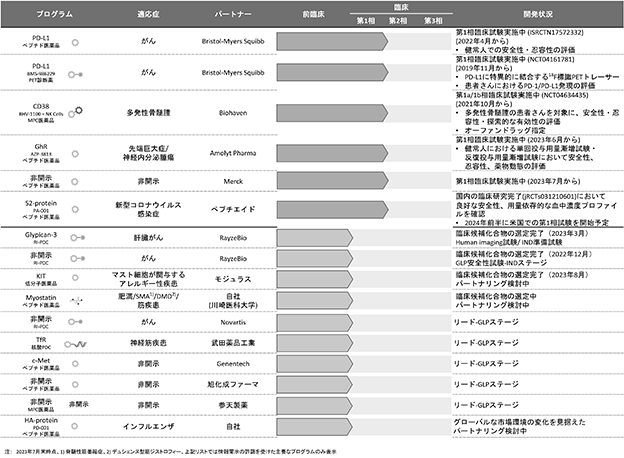This screenshot has height=458, width=624.
Task: Click the CD38 program name
Action: click(x=41, y=107)
